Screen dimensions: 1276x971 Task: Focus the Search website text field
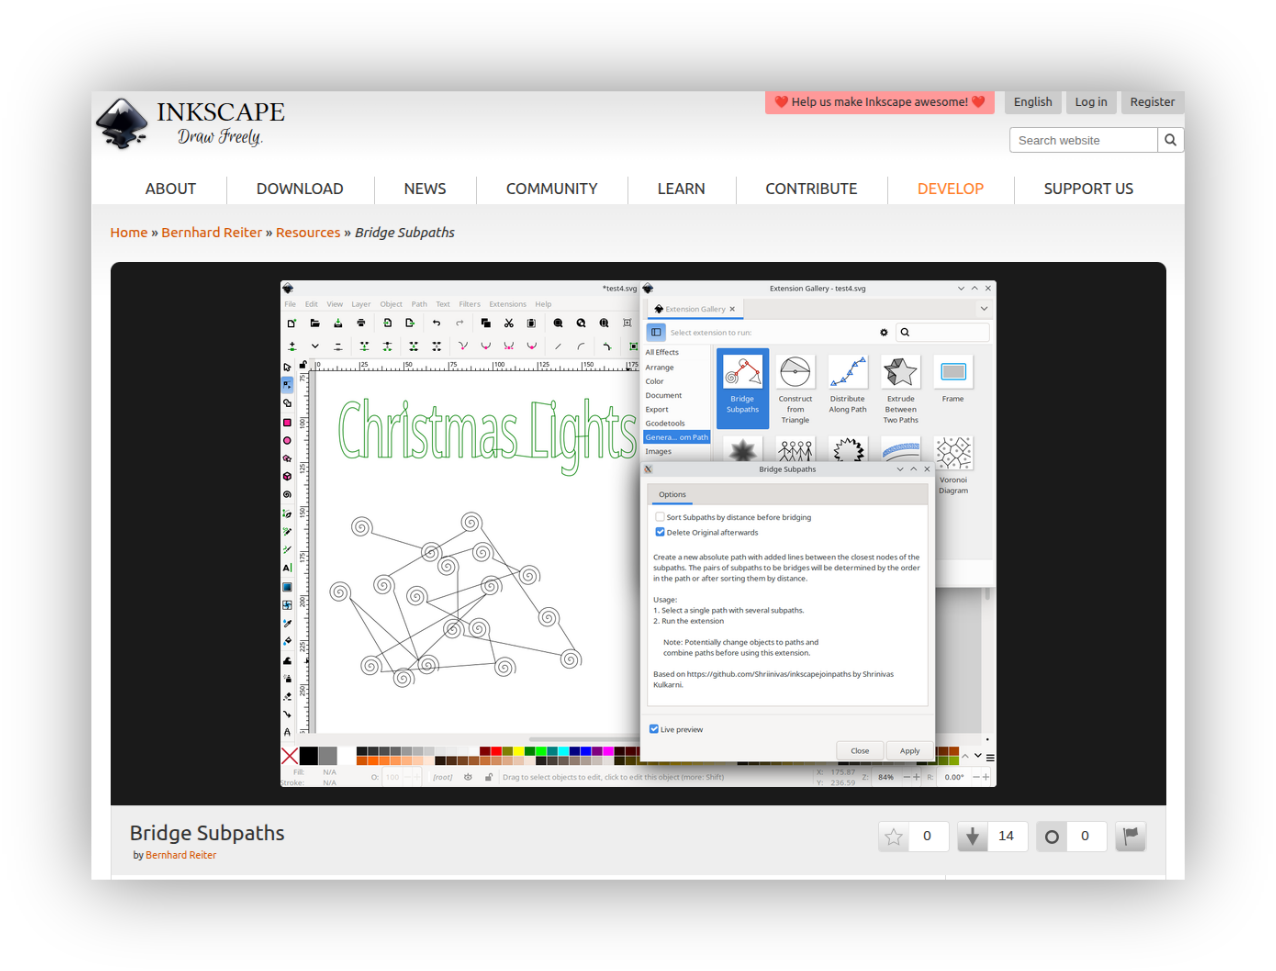(1082, 140)
